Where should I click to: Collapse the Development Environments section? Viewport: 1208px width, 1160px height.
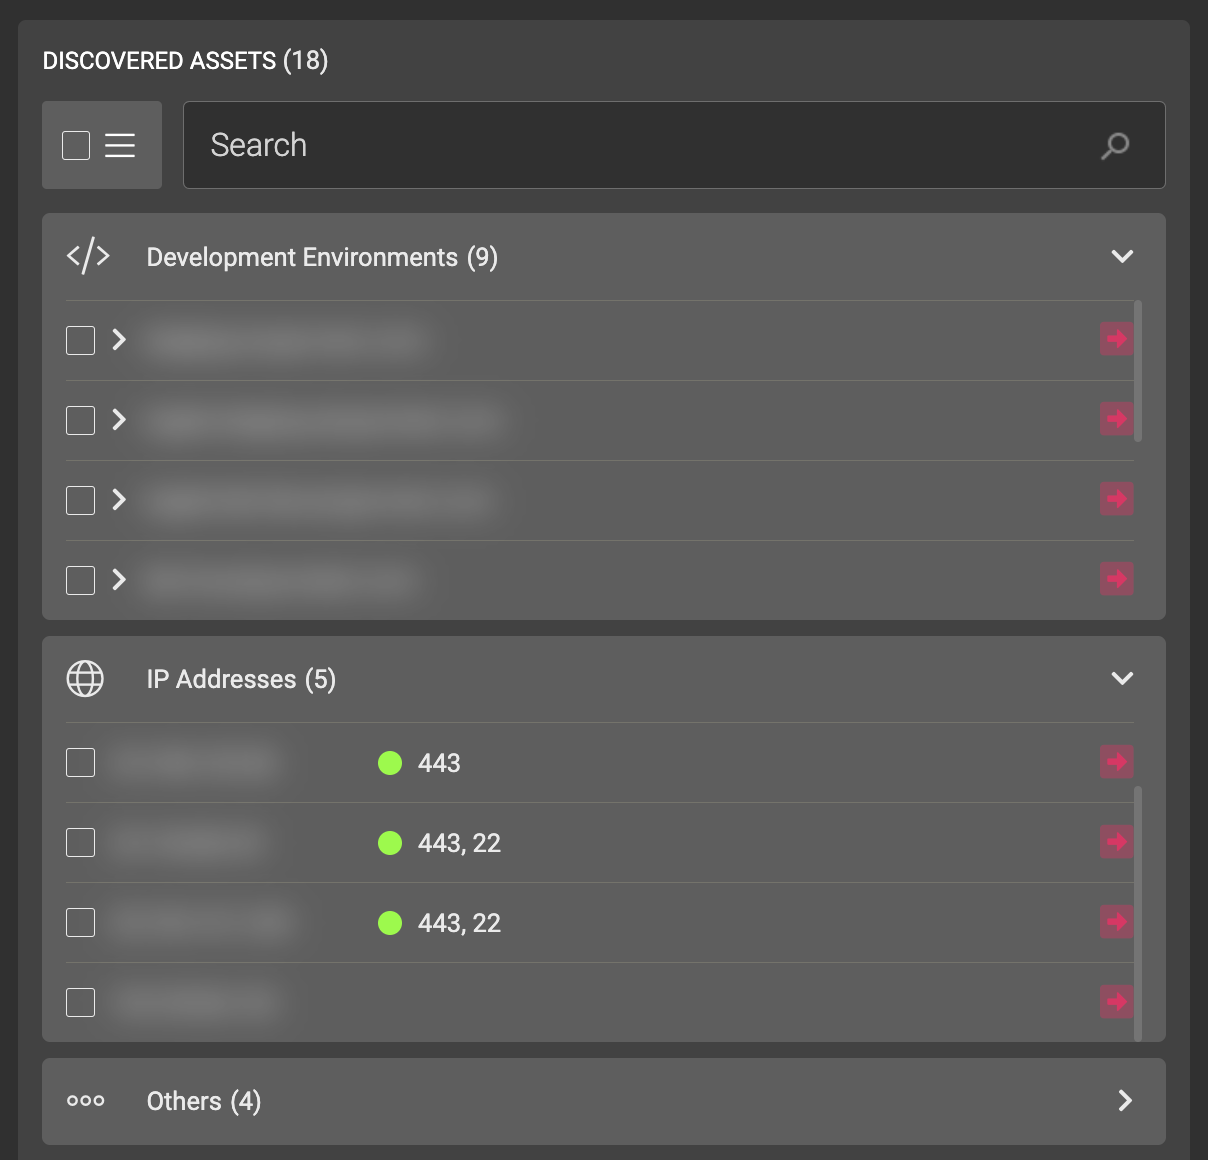pyautogui.click(x=1122, y=256)
